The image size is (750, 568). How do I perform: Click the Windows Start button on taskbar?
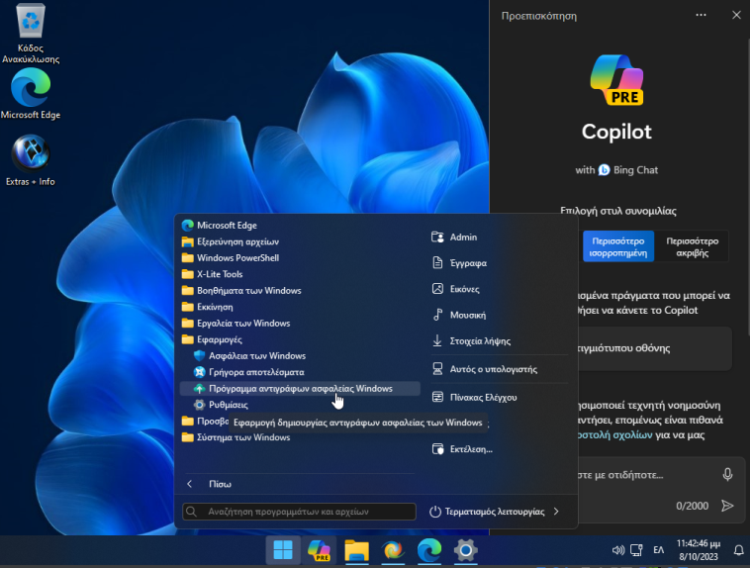[x=283, y=550]
